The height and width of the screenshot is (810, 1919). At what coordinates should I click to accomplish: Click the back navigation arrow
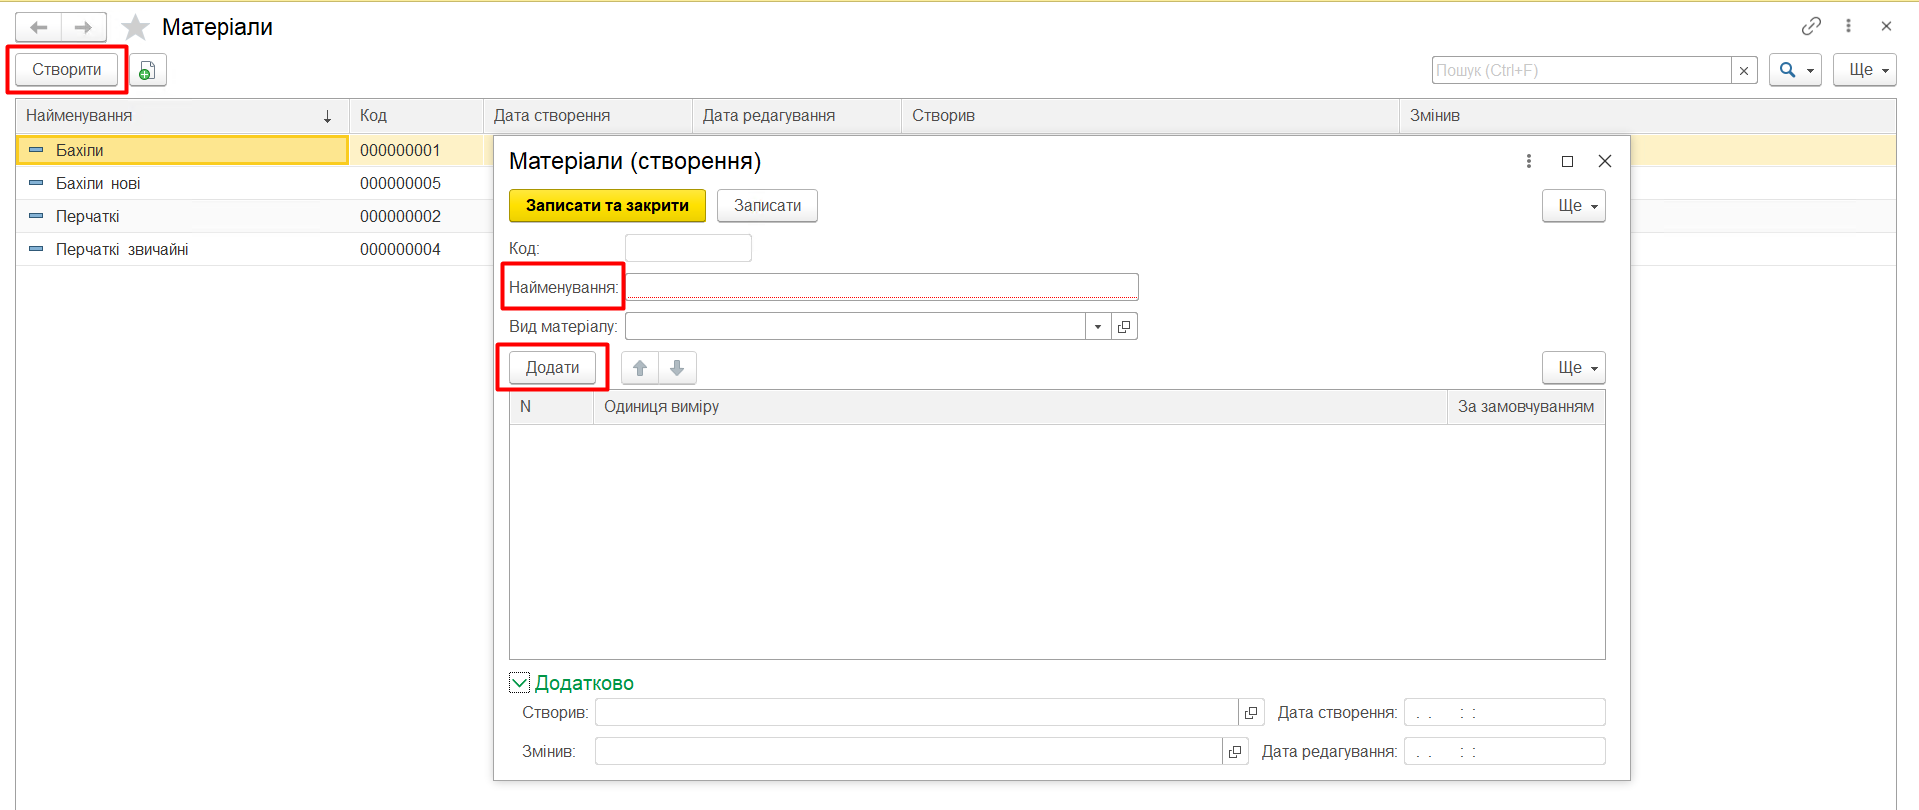point(39,27)
